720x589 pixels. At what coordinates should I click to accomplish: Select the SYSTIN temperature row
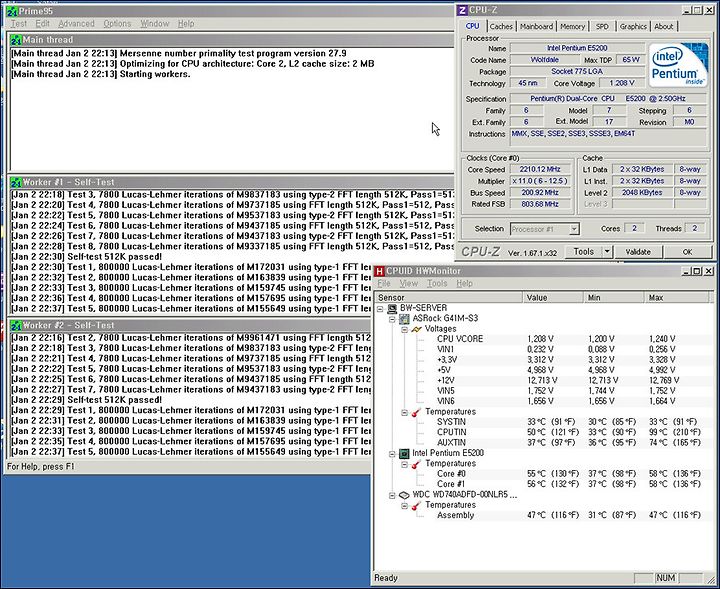click(544, 421)
